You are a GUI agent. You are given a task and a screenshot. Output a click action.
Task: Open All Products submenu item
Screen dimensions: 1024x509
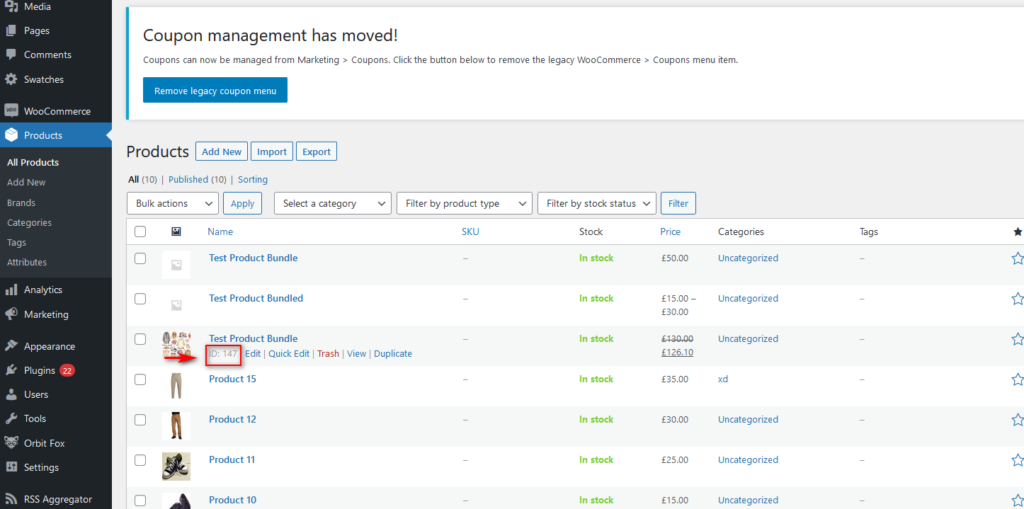[x=33, y=162]
